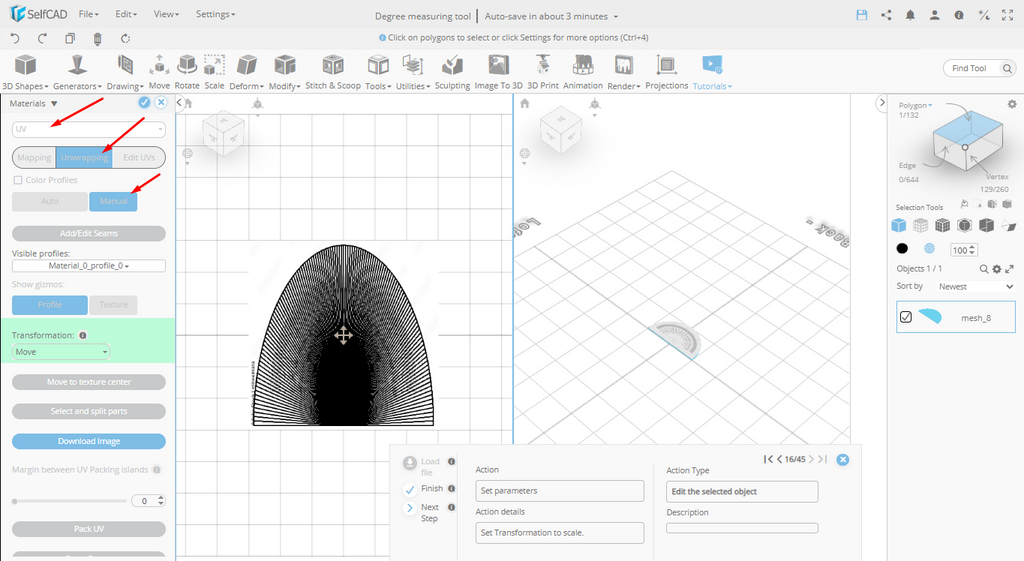Switch to the Edit UVs tab
Screen dimensions: 1024x561
point(138,157)
